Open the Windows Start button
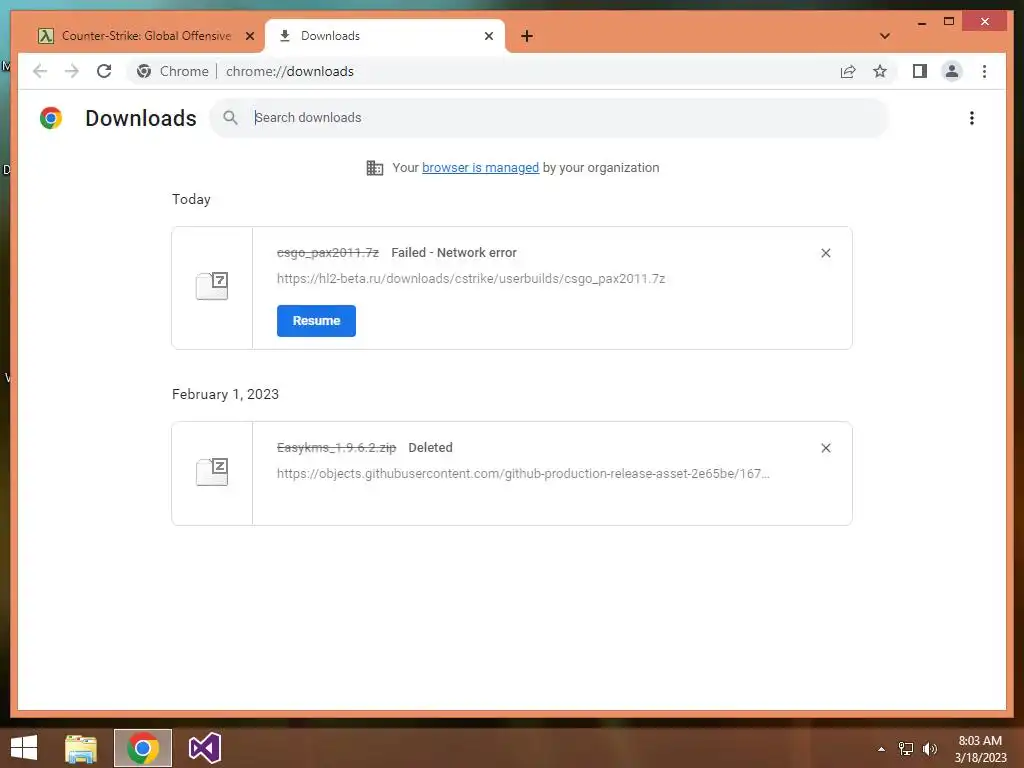Screen dimensions: 1024x768 coord(24,748)
